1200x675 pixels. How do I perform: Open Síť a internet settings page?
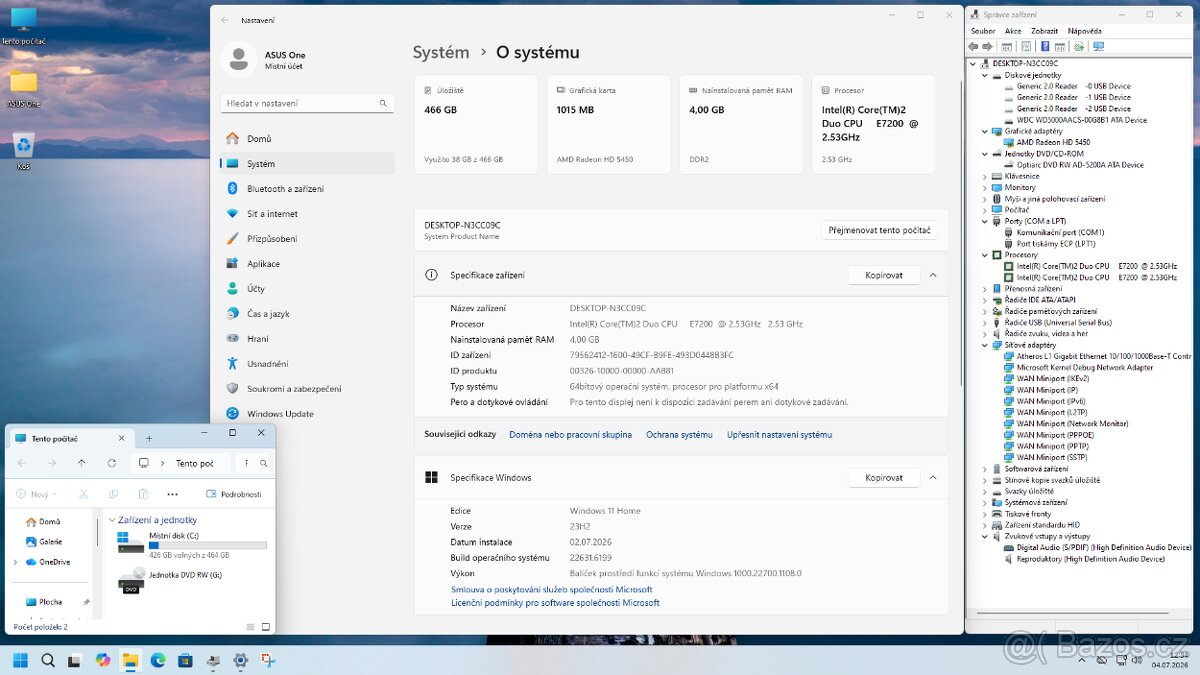(x=307, y=213)
